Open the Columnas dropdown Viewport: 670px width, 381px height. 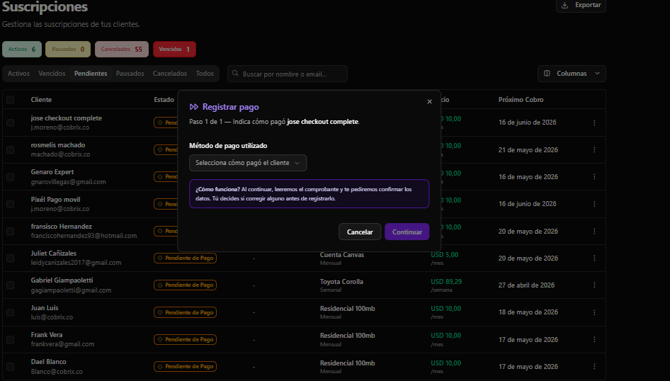click(571, 73)
